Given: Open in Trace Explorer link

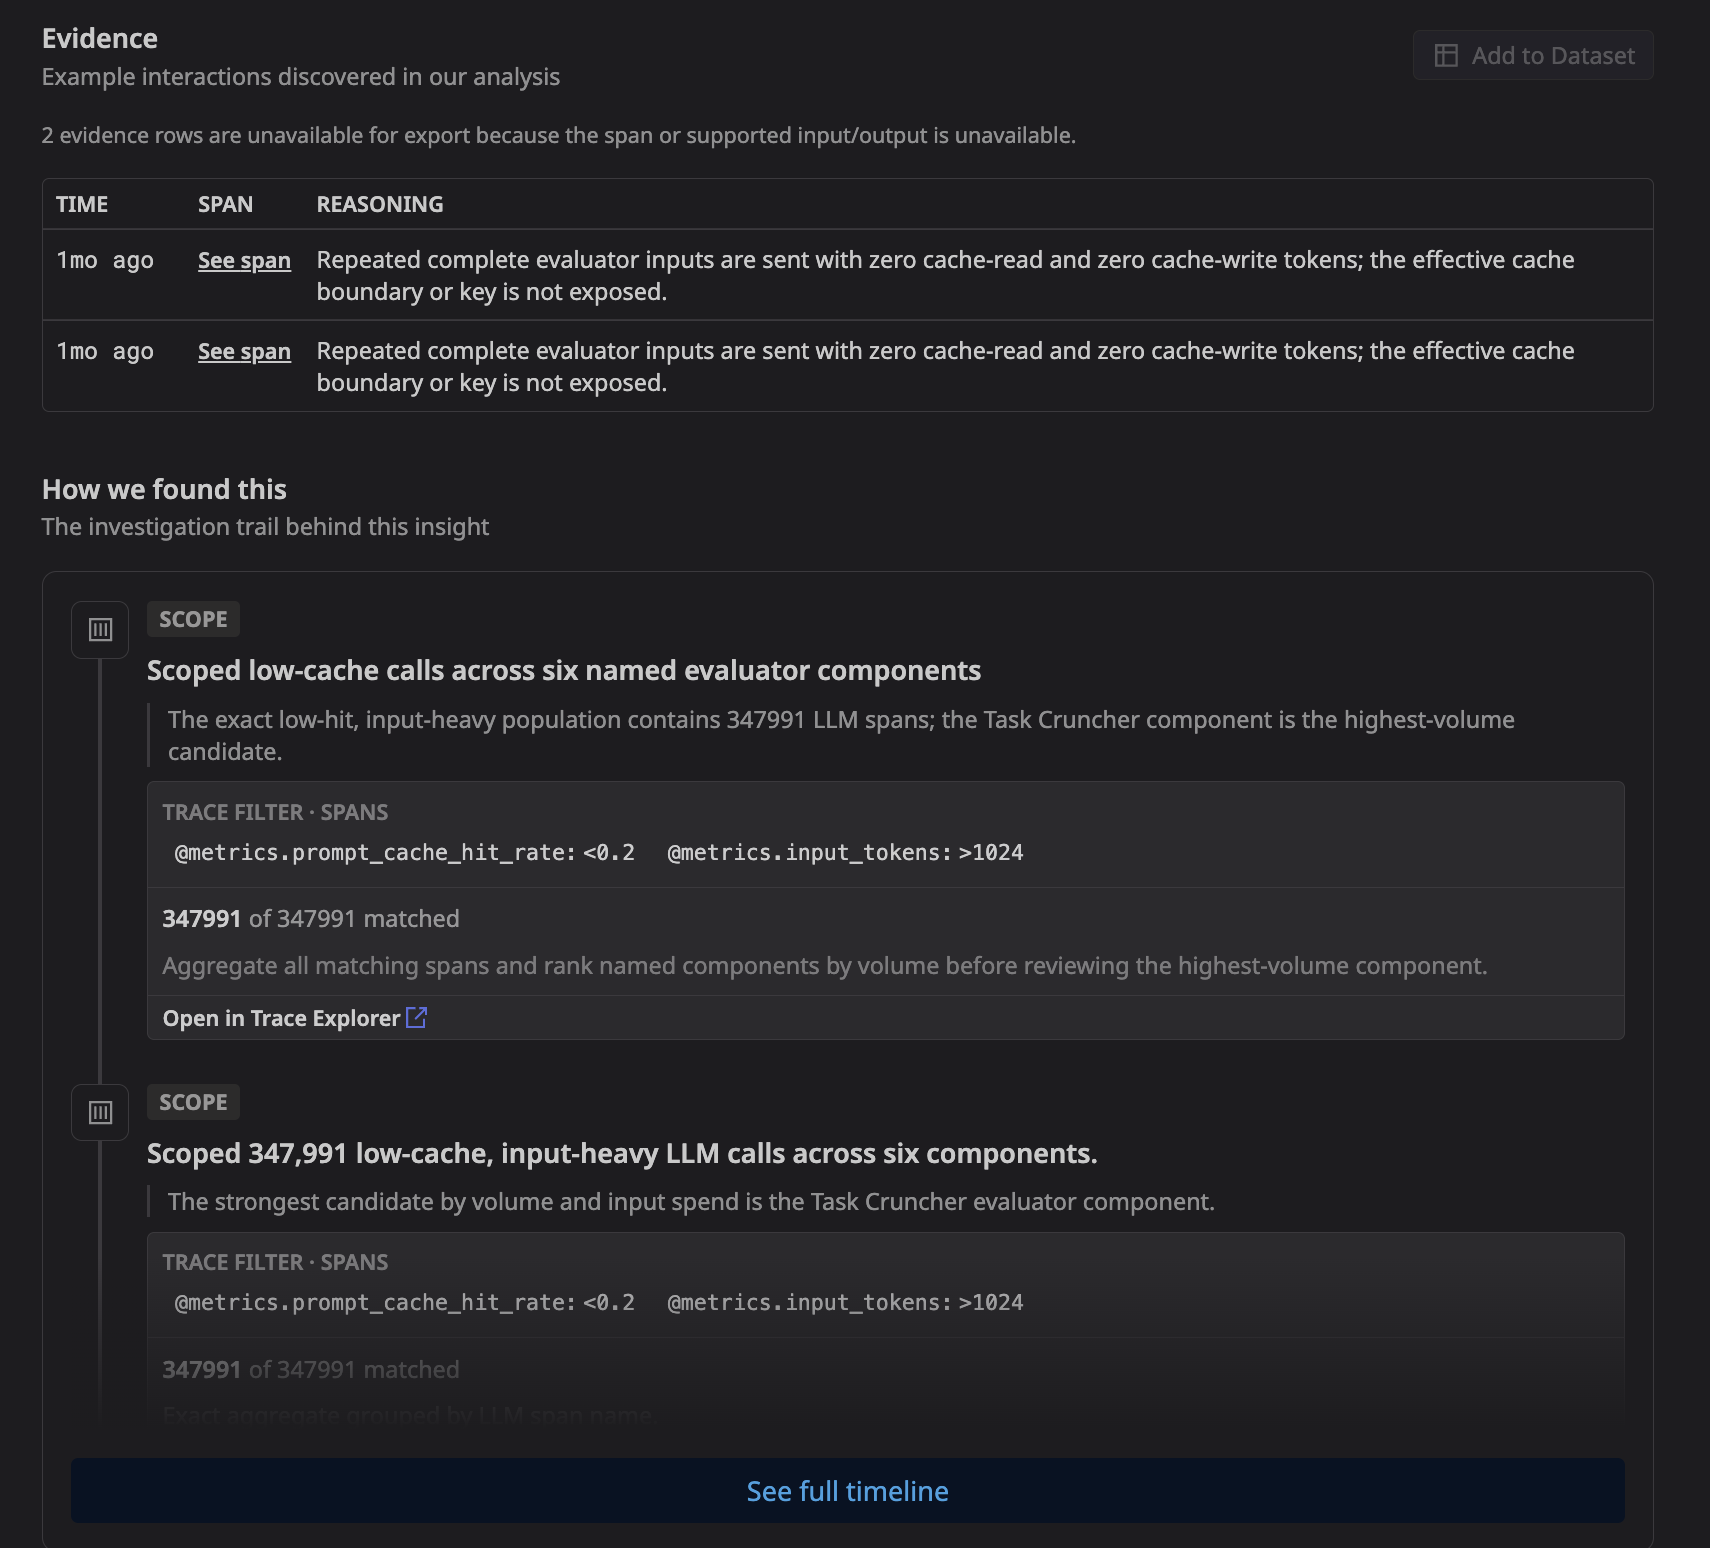Looking at the screenshot, I should [294, 1018].
